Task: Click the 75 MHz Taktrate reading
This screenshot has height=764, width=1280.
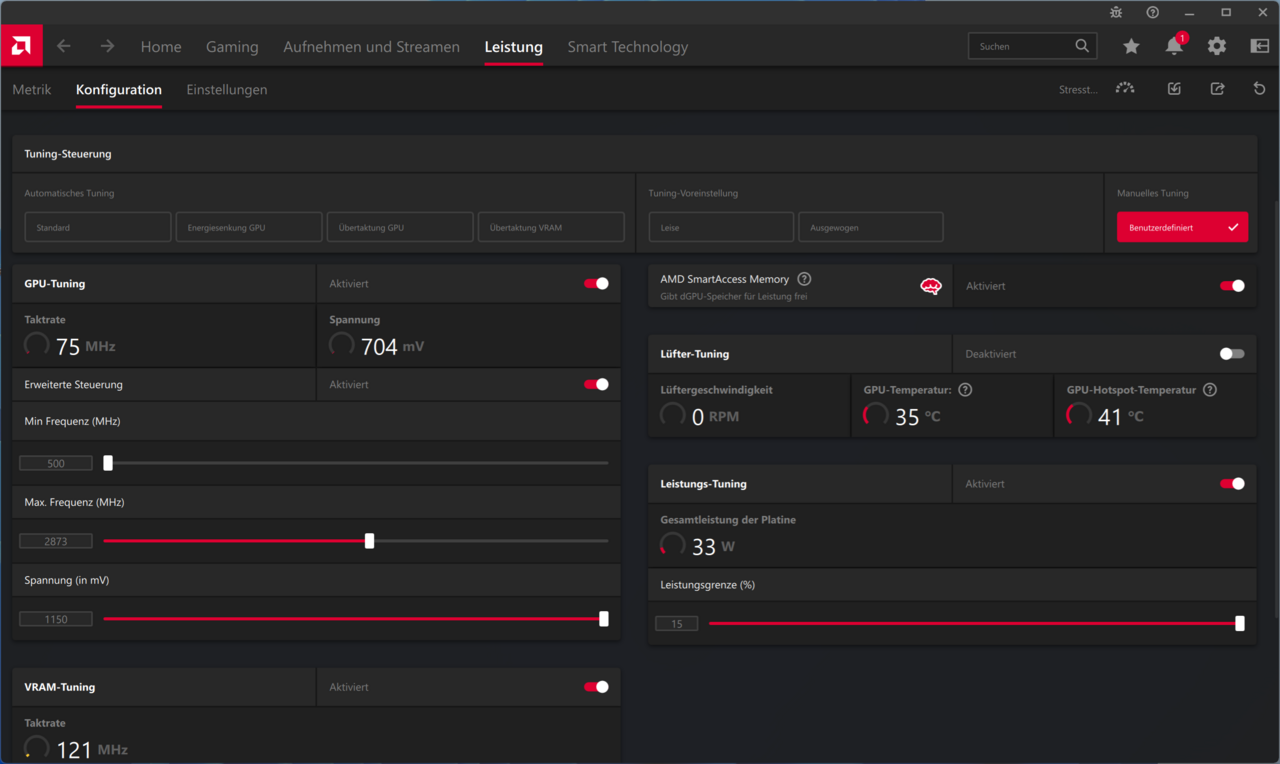Action: click(x=85, y=346)
